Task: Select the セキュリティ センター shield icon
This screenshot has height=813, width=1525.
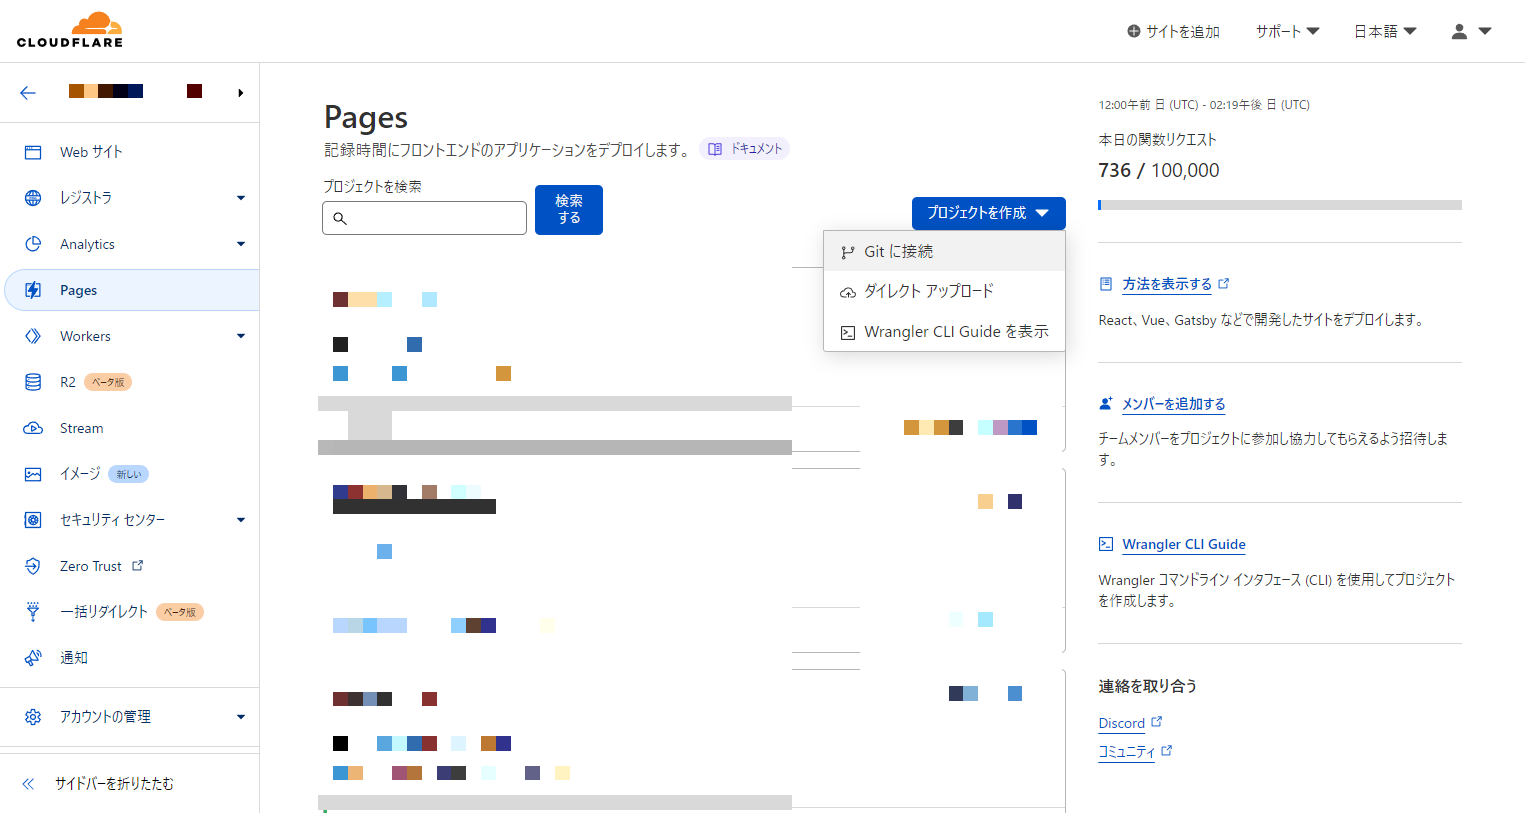Action: coord(32,519)
